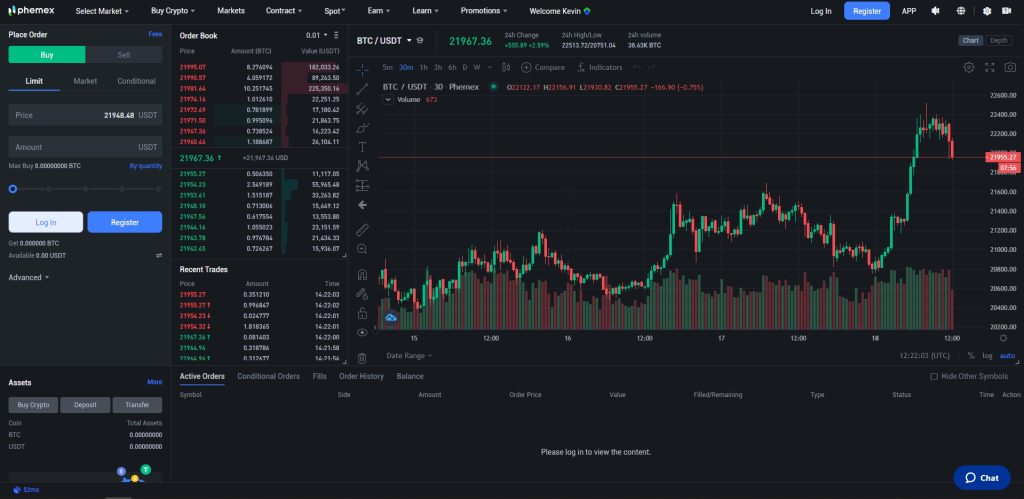The height and width of the screenshot is (499, 1024).
Task: Toggle lock all drawing tools
Action: point(362,313)
